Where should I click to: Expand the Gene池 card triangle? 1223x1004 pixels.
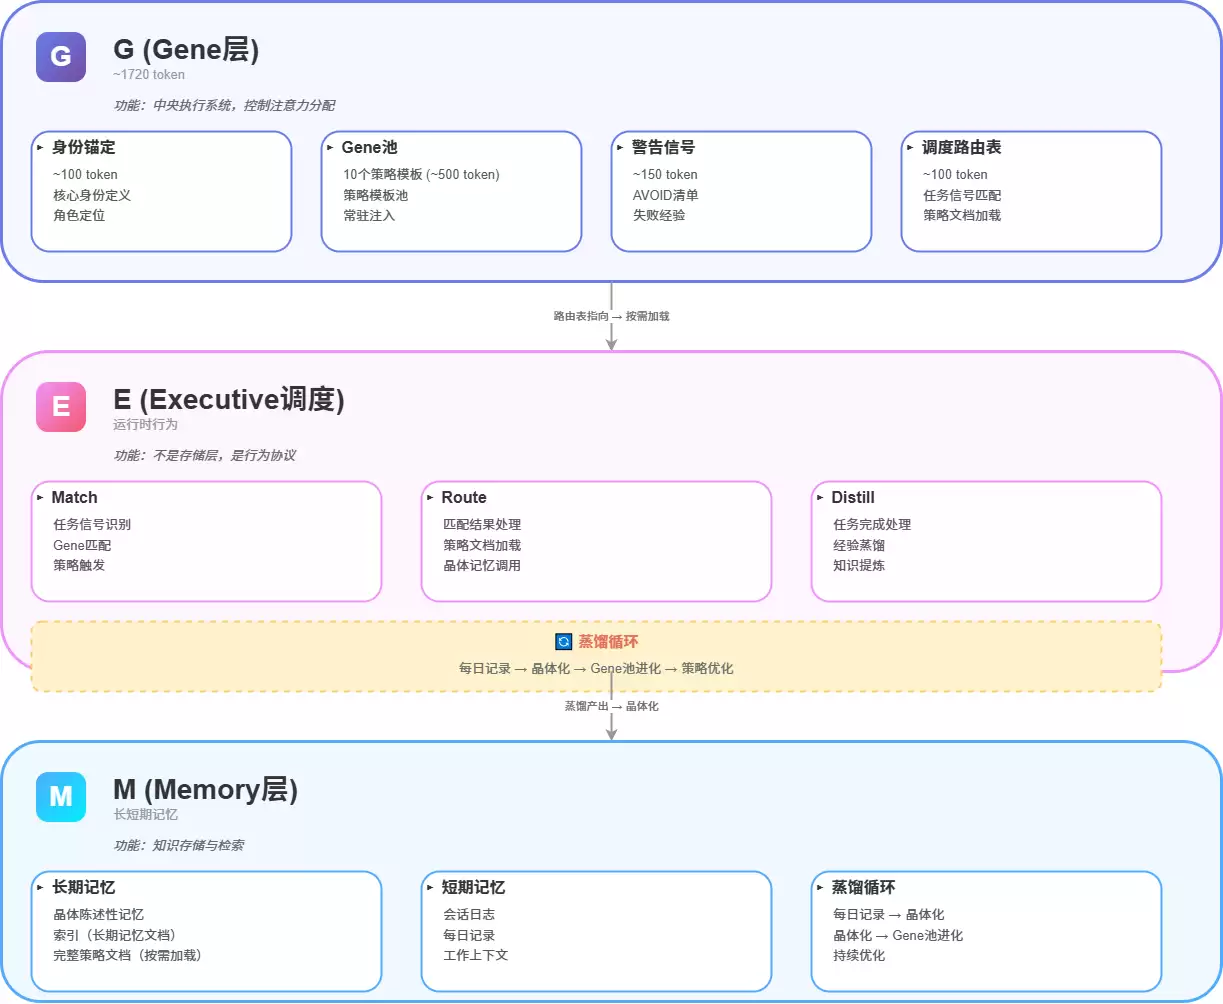coord(330,147)
